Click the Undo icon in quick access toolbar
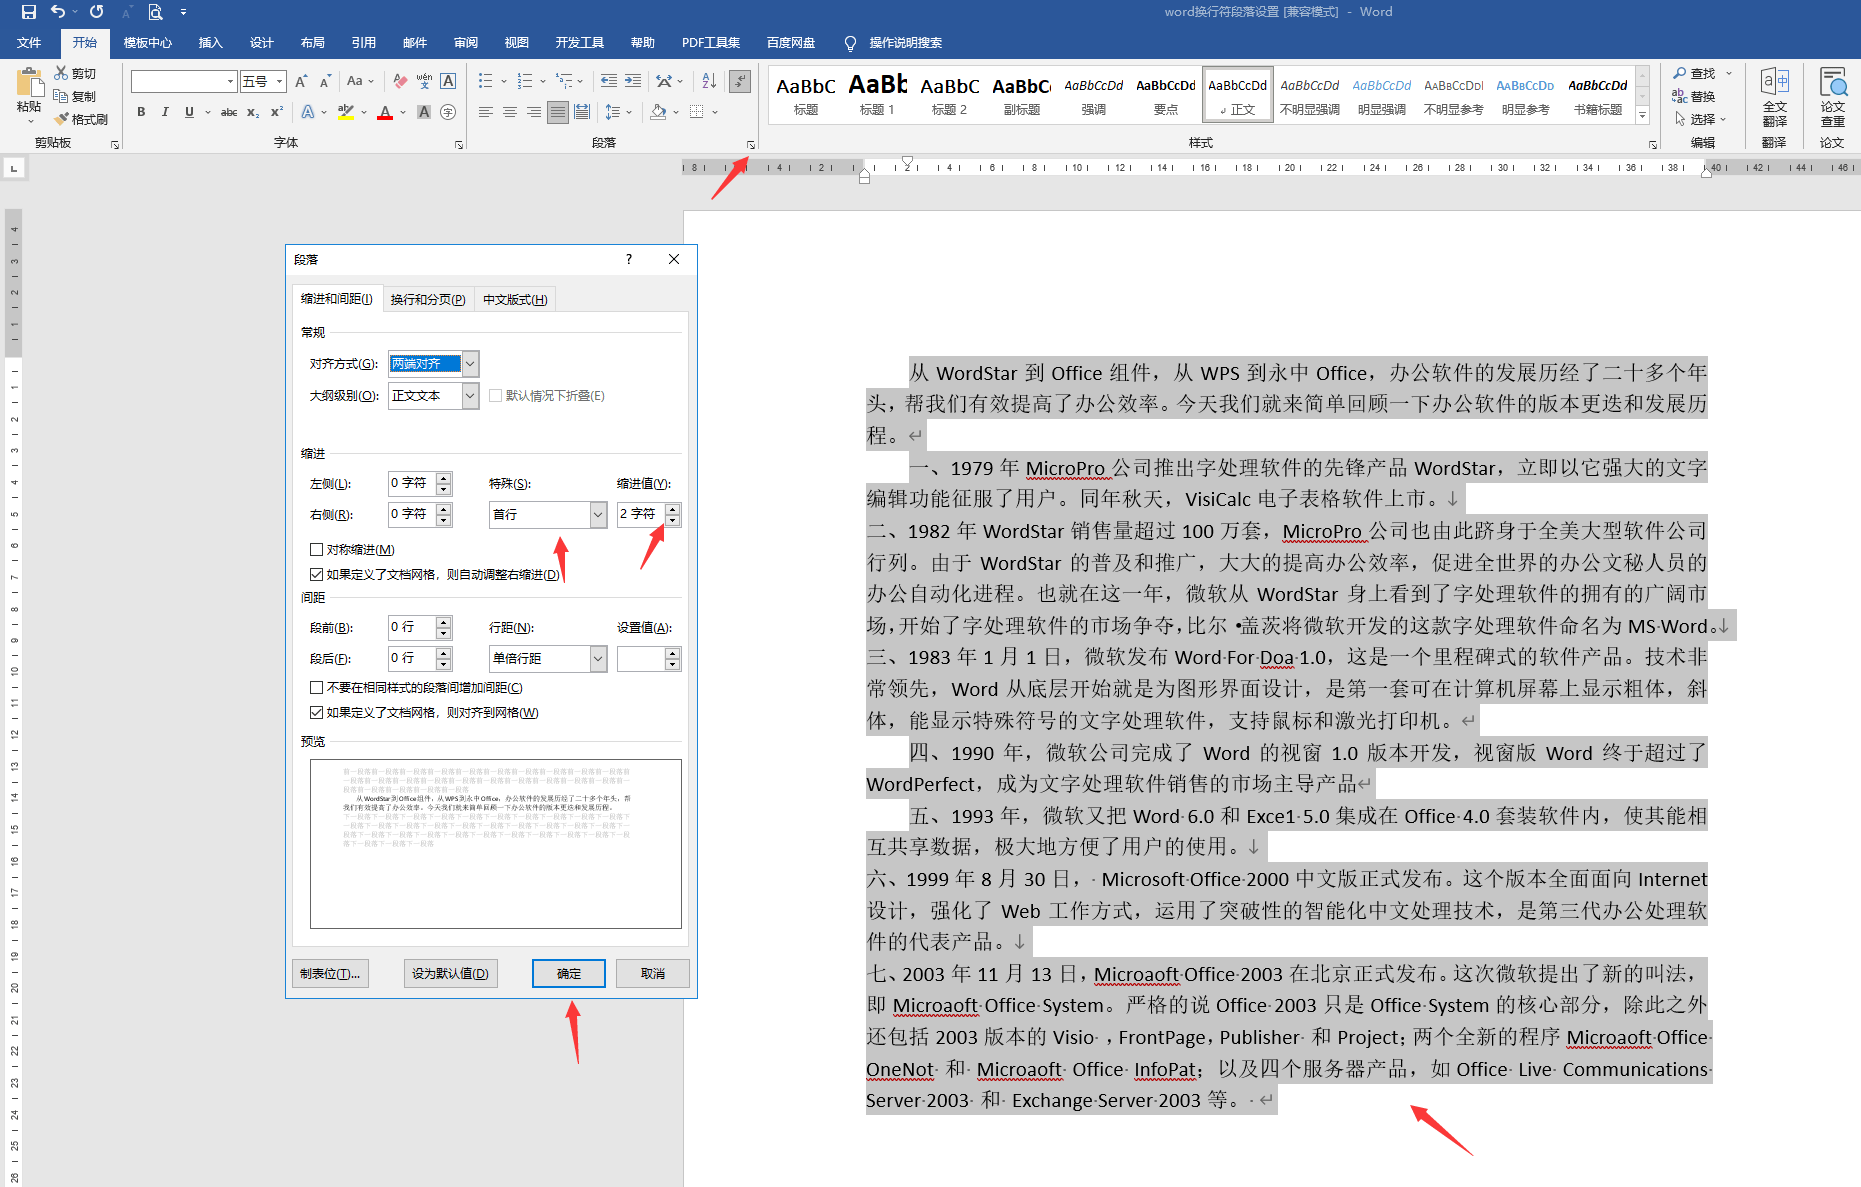The height and width of the screenshot is (1187, 1861). click(58, 12)
